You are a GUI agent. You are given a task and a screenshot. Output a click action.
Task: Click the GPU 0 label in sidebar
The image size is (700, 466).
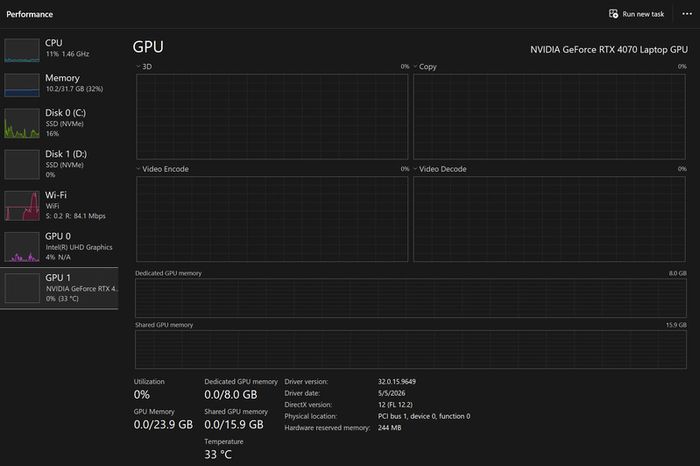pos(58,236)
